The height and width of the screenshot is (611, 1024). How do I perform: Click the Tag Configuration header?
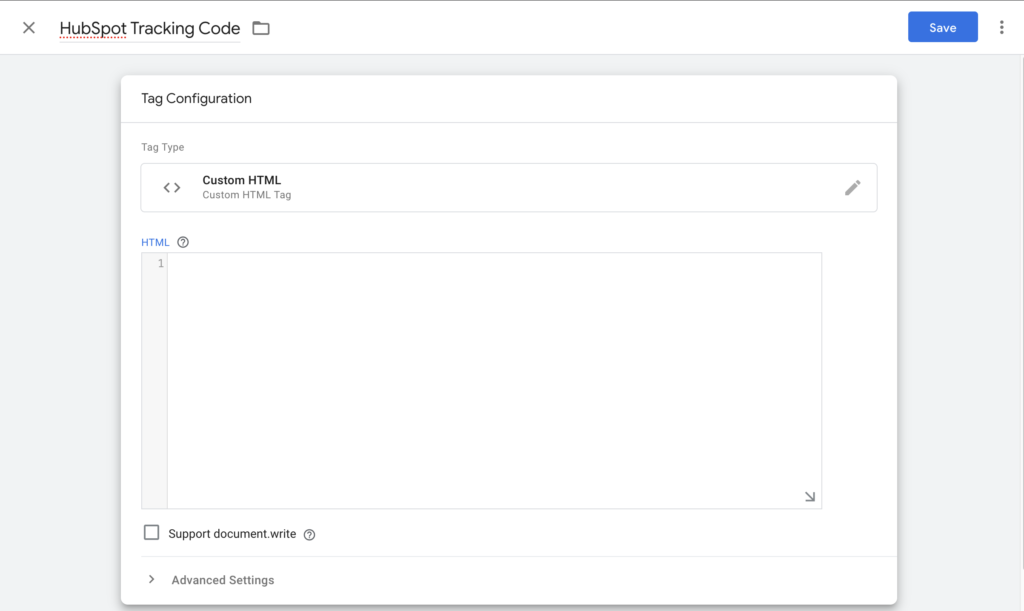pyautogui.click(x=195, y=98)
